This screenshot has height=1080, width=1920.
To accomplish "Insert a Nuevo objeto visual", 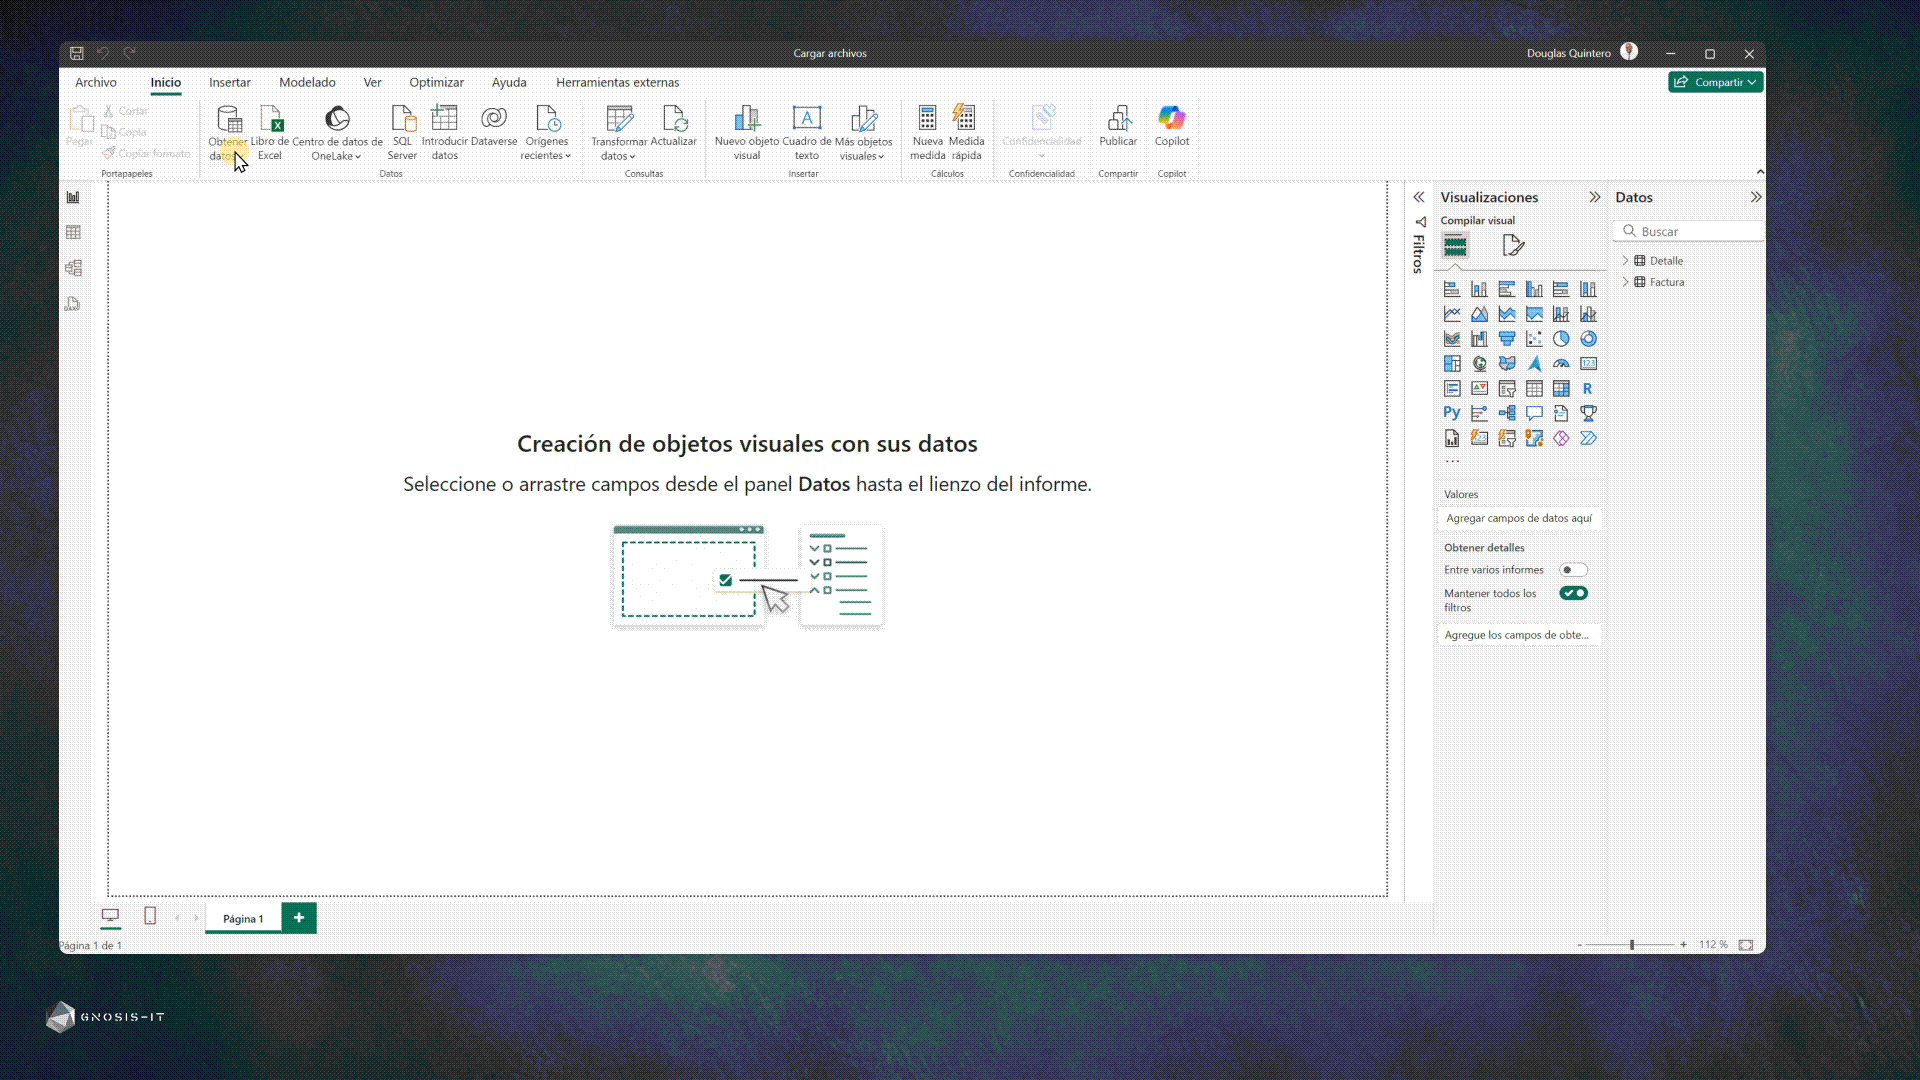I will pos(747,132).
